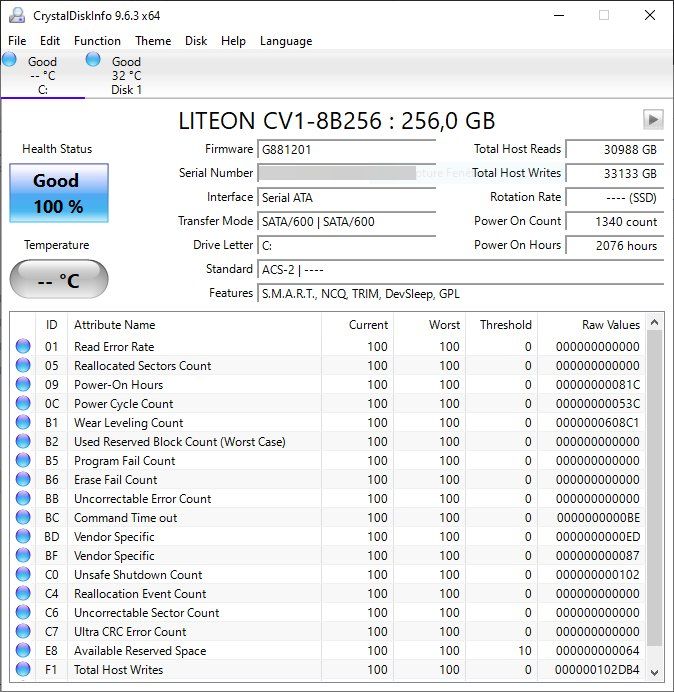Click the Transfer Mode SATA/600 field
Screen dimensions: 674x692
click(346, 221)
